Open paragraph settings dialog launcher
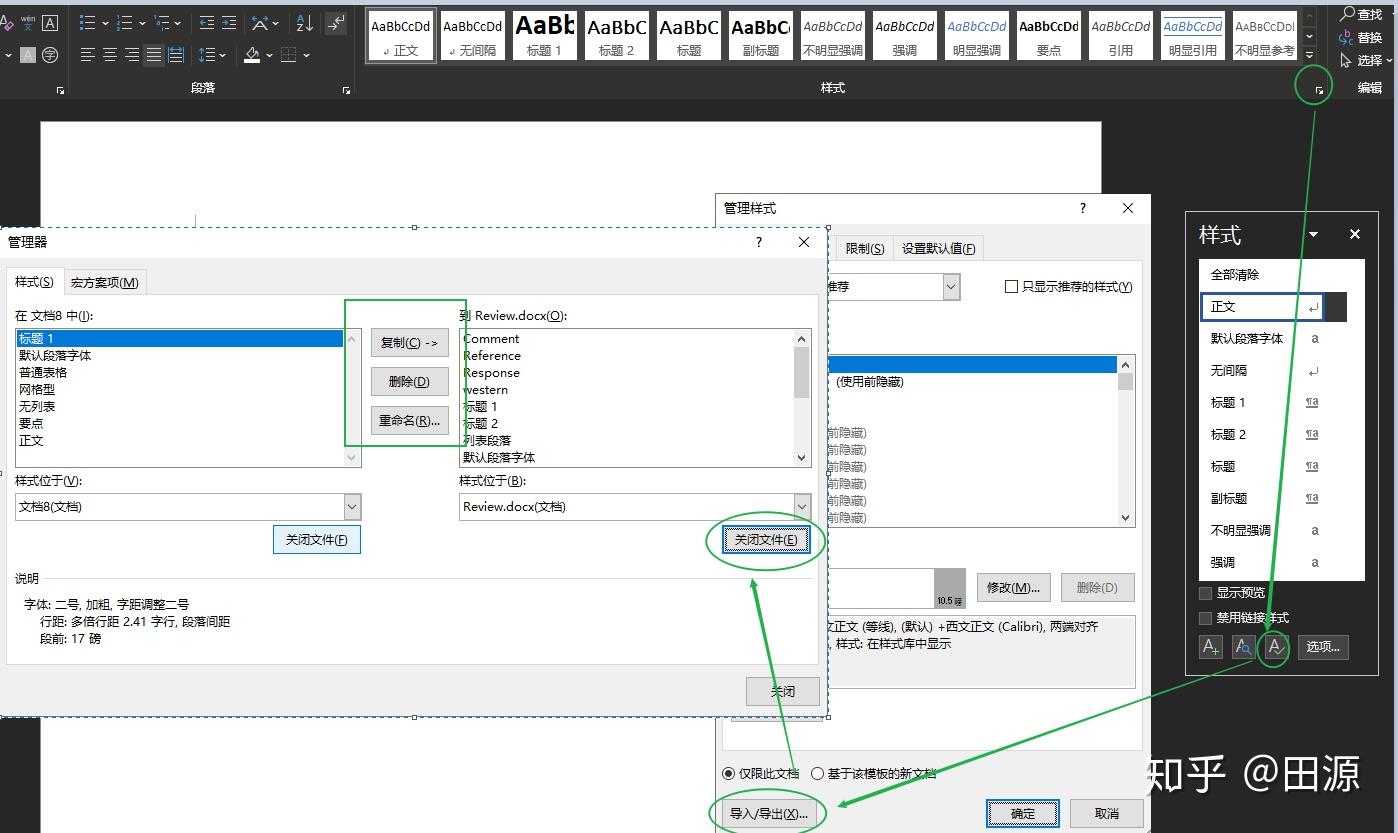Viewport: 1398px width, 833px height. point(346,90)
